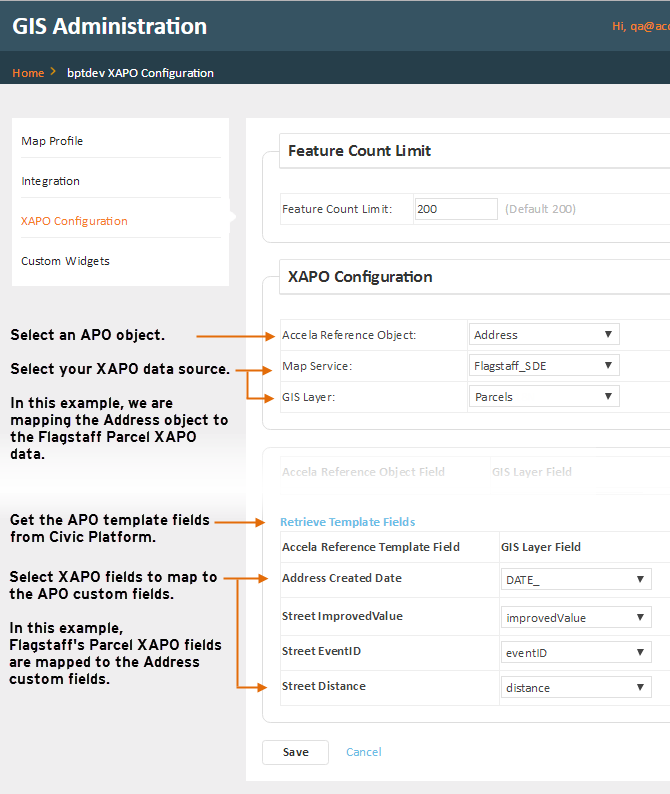Open the distance layer field dropdown
Screen dimensions: 670x794
click(x=576, y=688)
